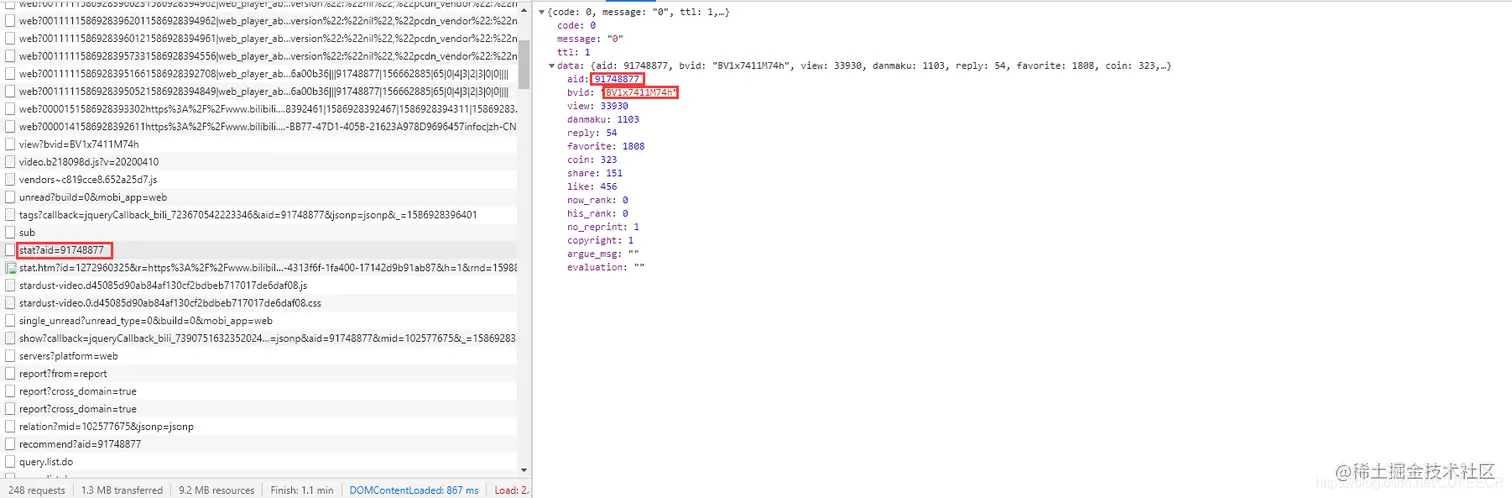1512x498 pixels.
Task: Click the no_reprint: 1 property
Action: tap(603, 227)
